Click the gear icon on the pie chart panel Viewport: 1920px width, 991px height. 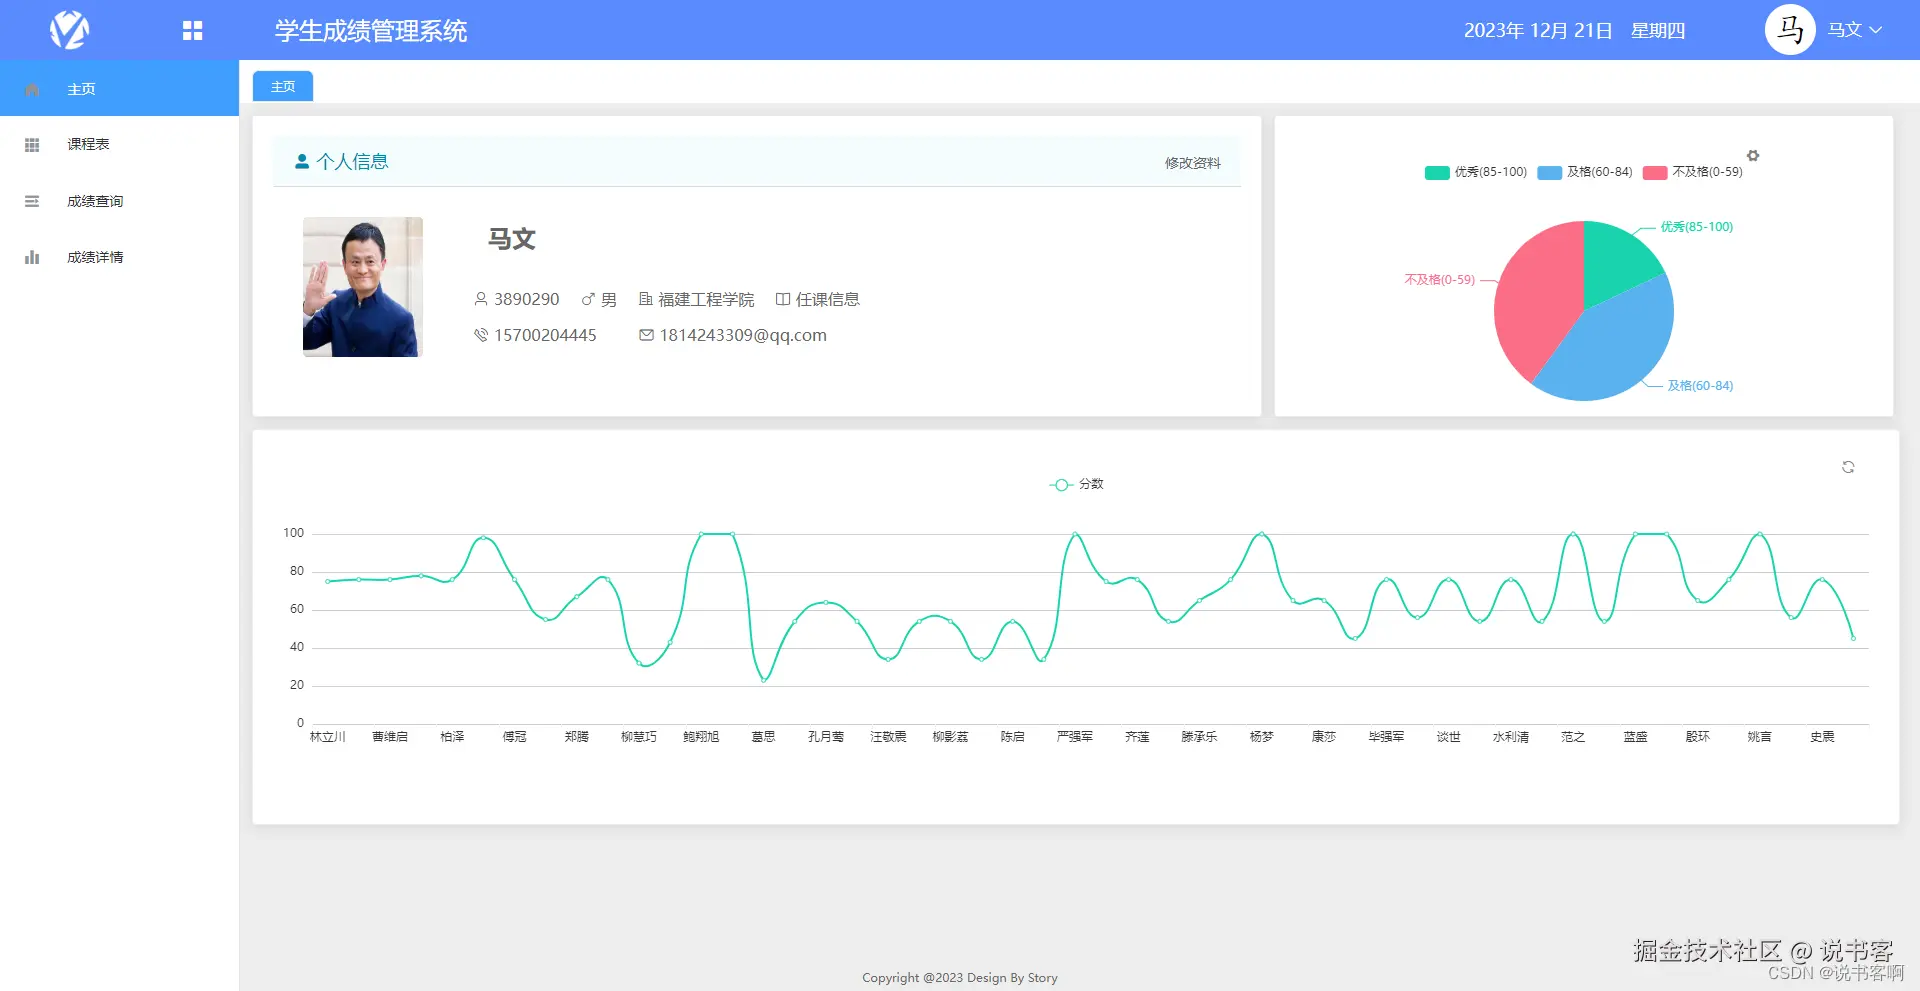(1753, 155)
